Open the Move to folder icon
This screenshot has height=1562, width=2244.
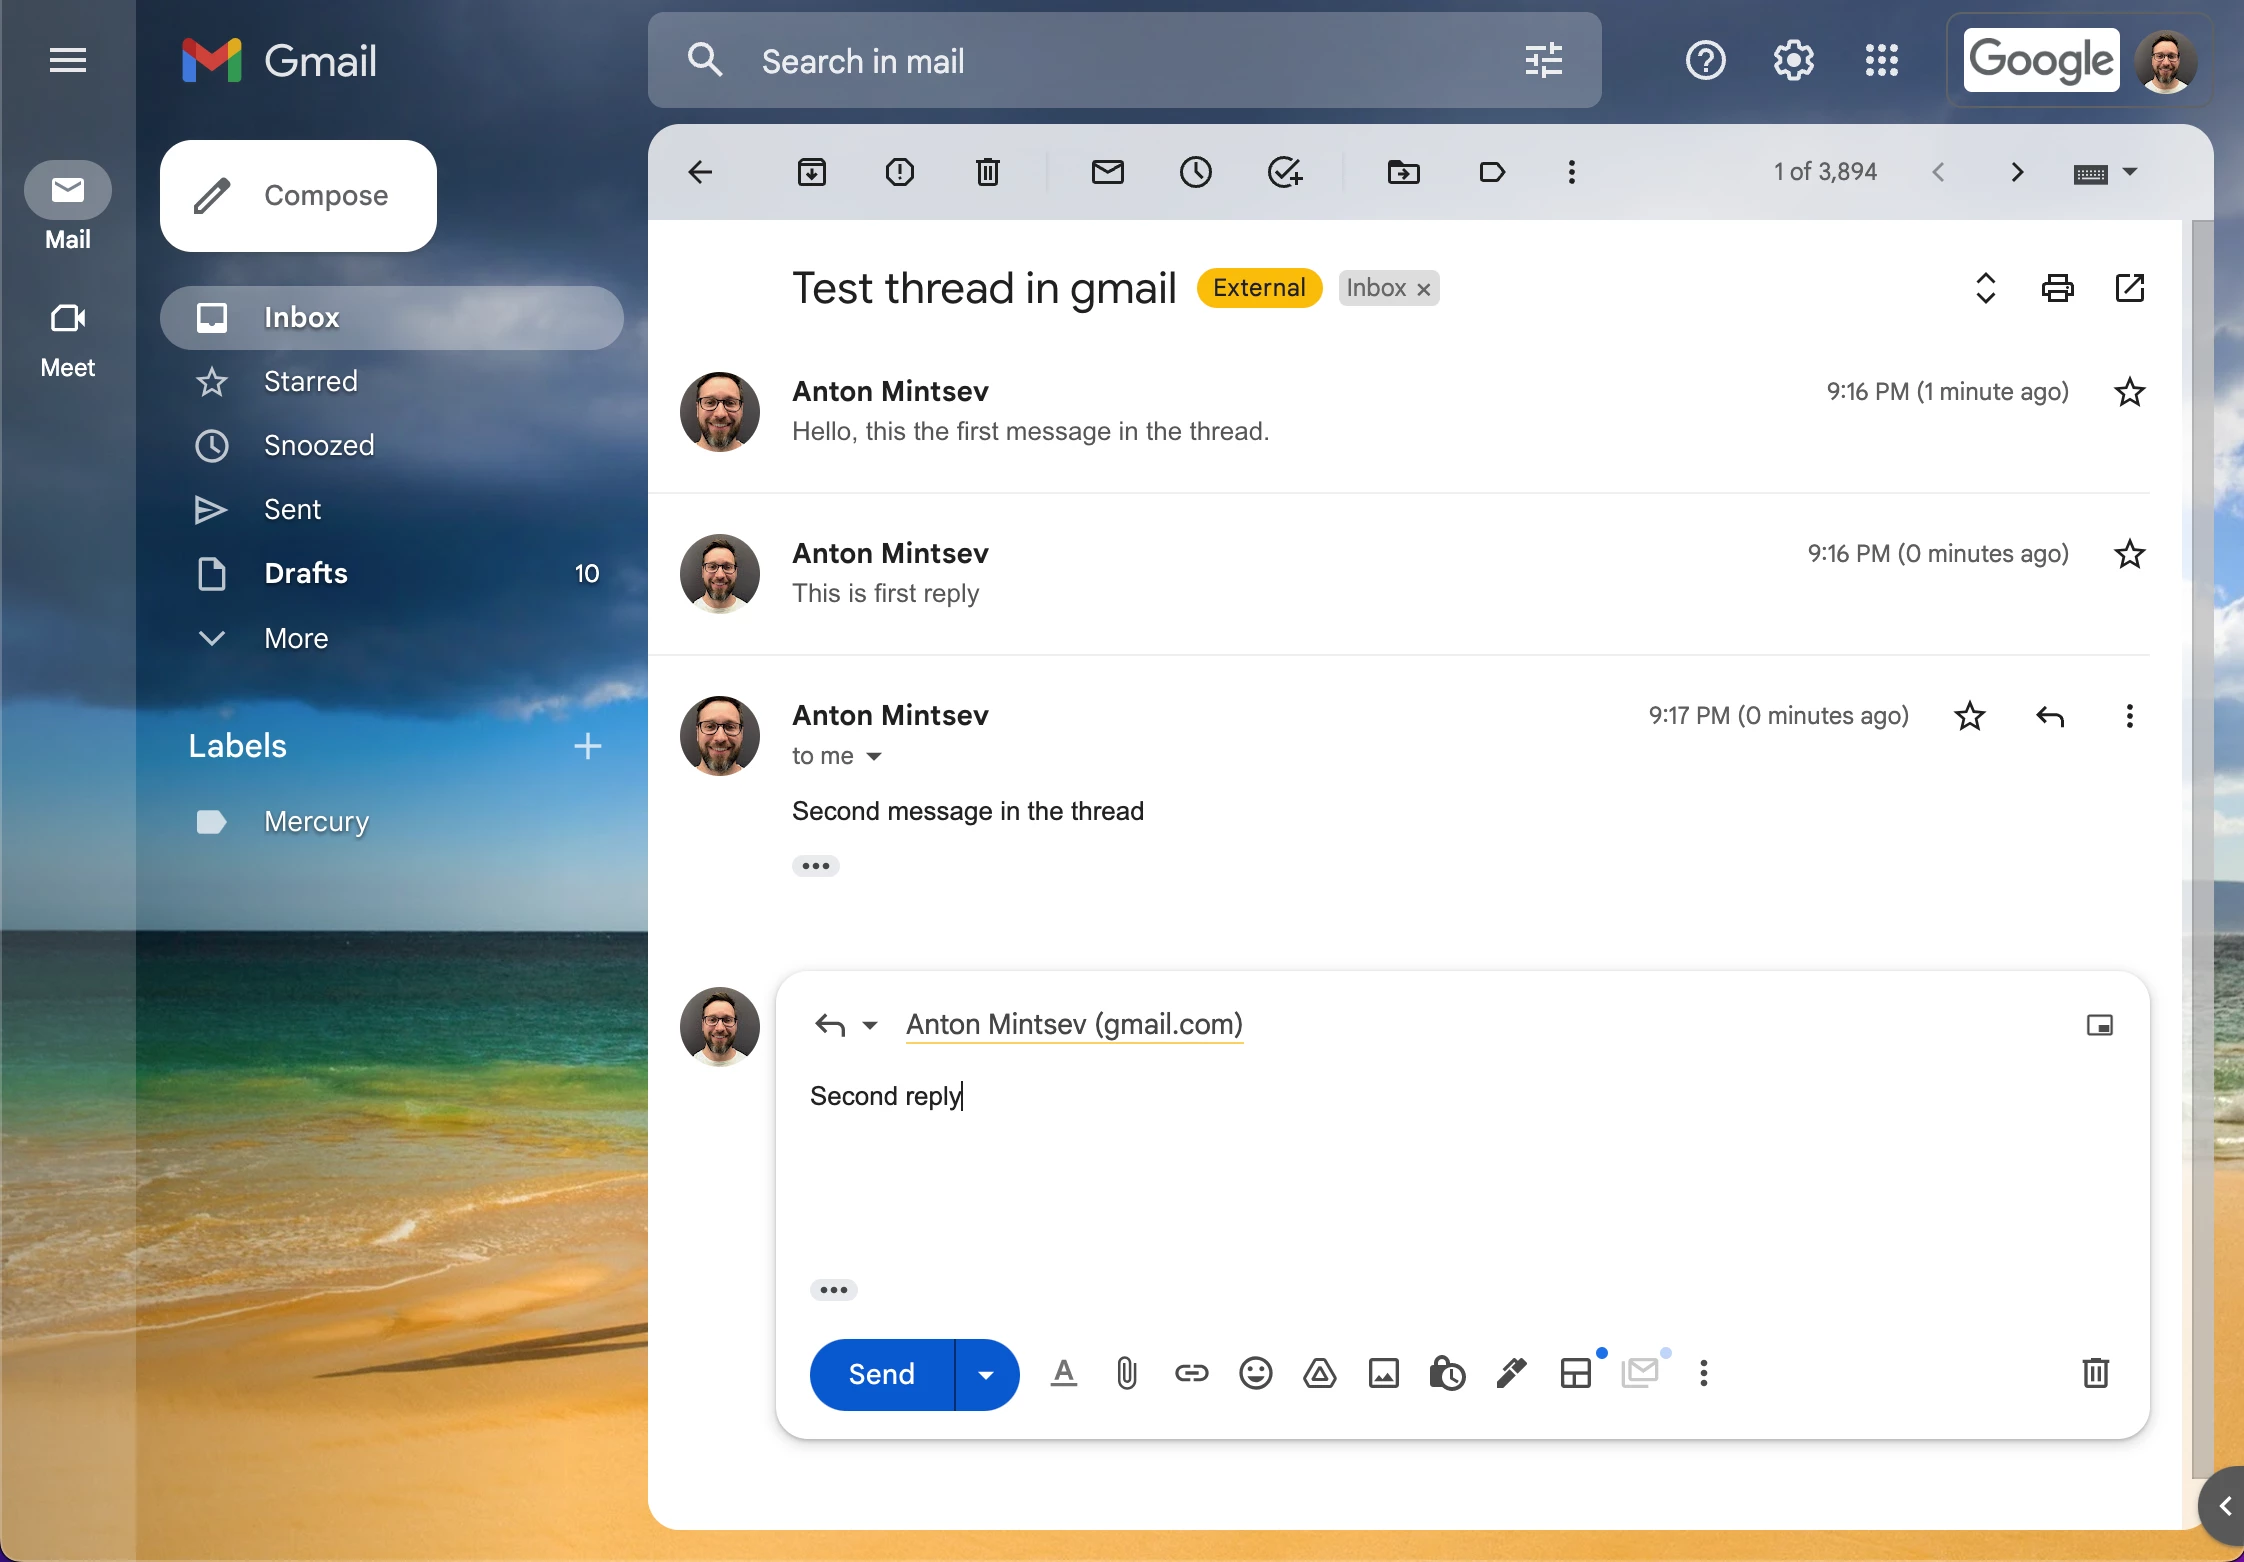click(x=1403, y=172)
